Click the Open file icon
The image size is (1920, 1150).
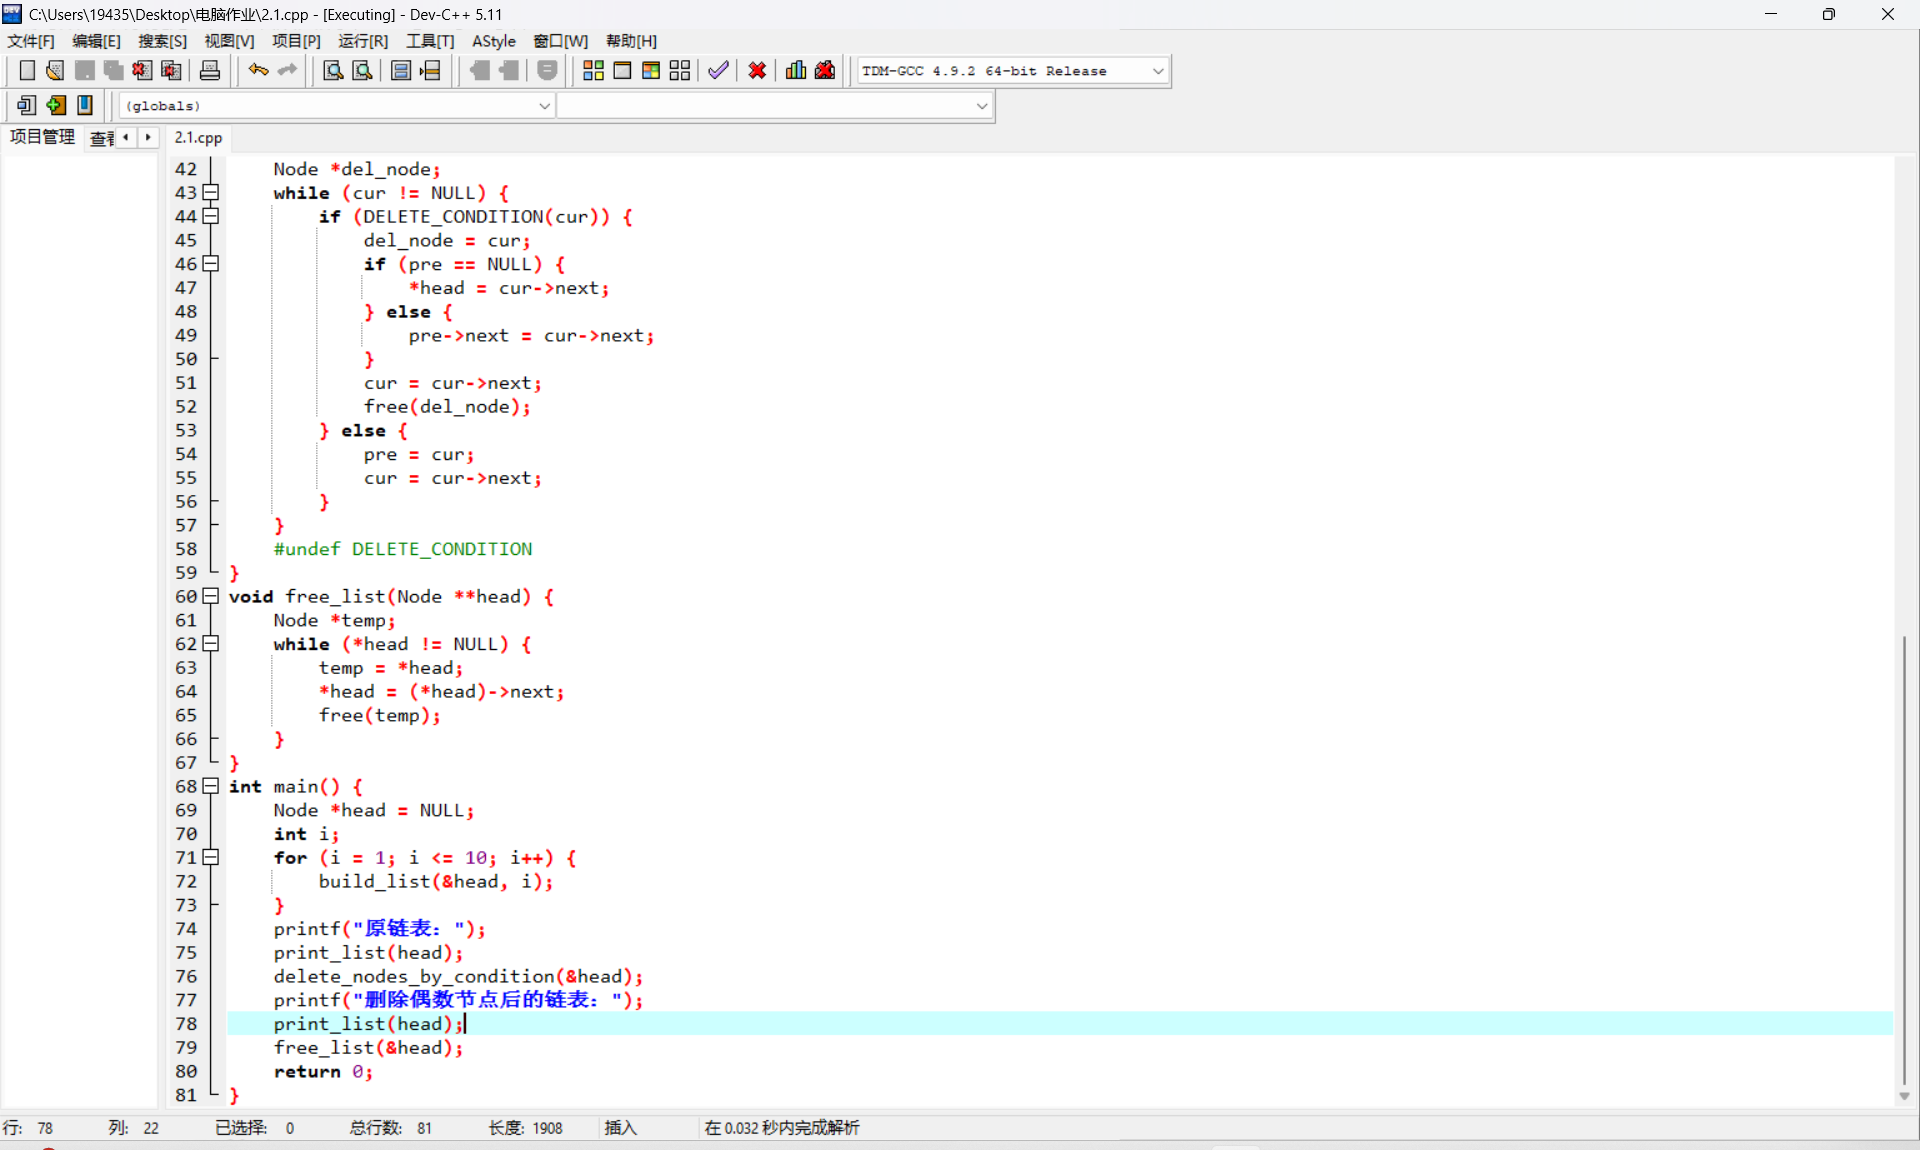click(55, 70)
